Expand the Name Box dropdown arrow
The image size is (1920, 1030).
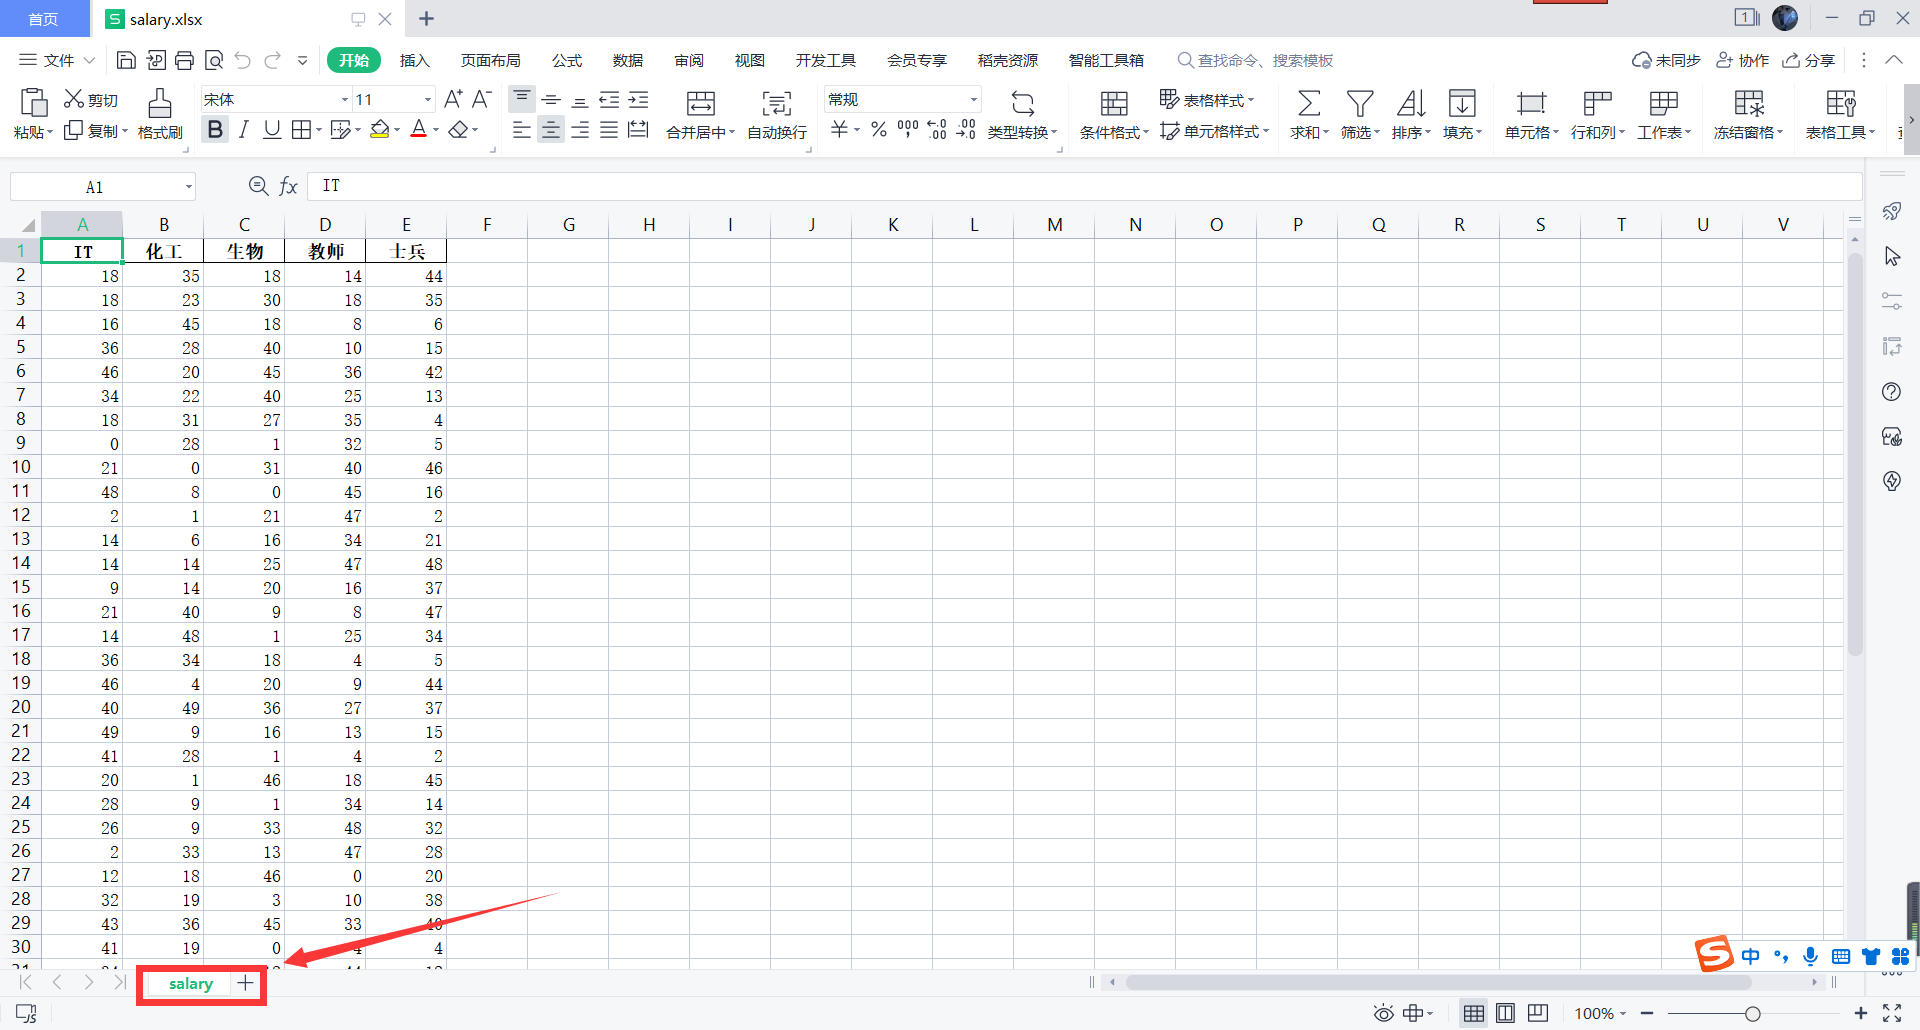188,187
